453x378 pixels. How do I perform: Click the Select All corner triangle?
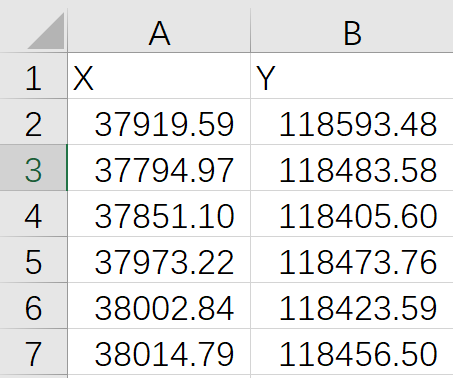click(x=47, y=31)
